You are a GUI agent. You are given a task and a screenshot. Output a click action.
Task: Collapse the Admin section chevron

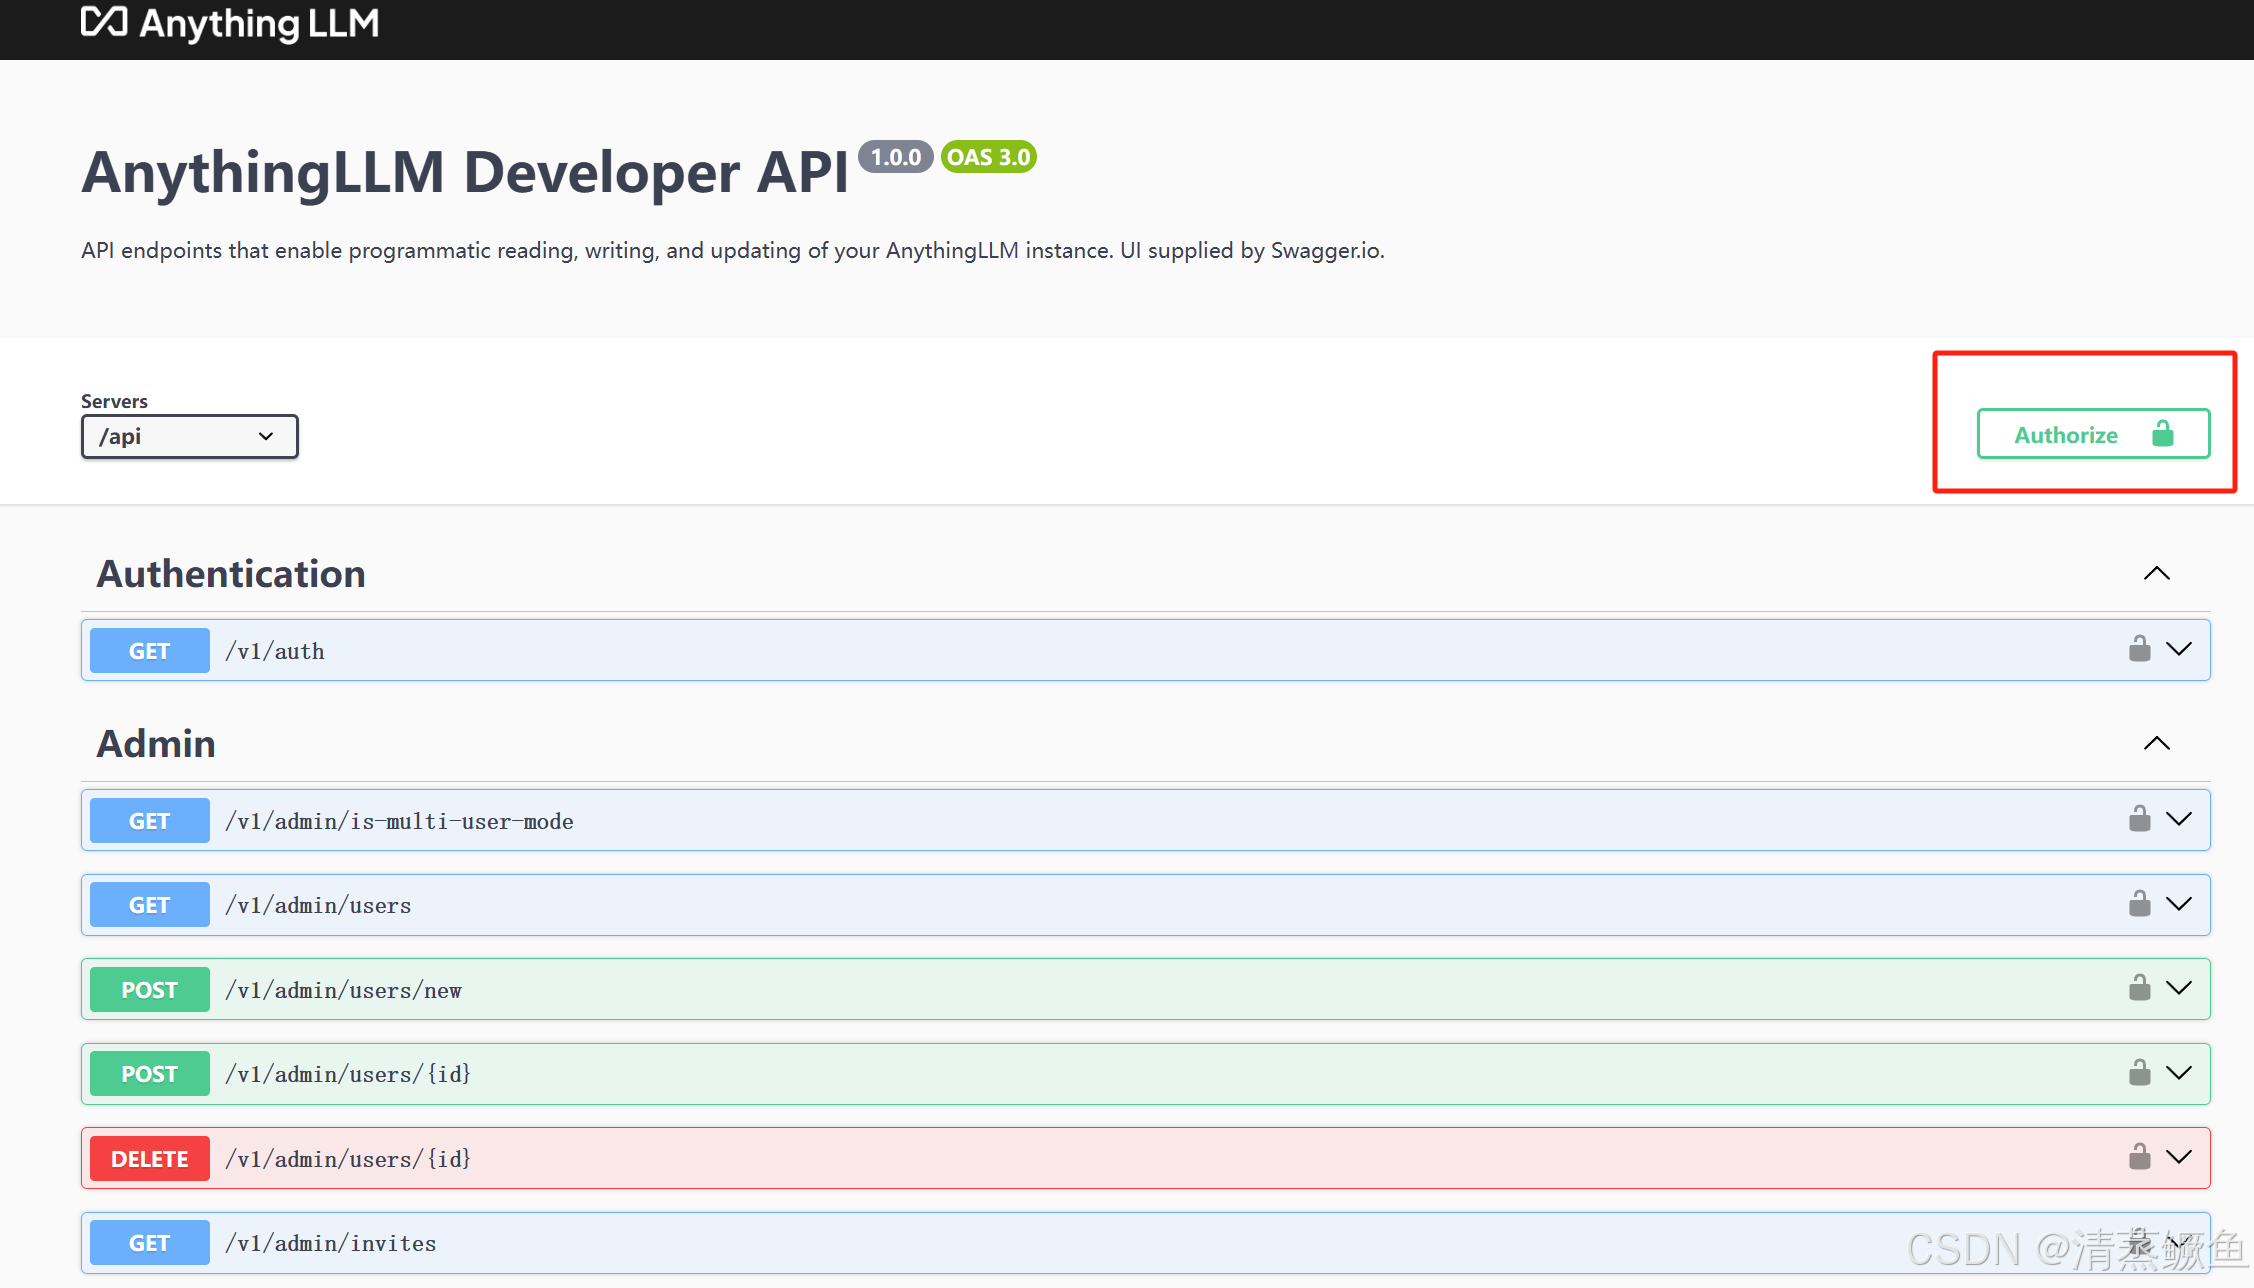click(x=2156, y=744)
